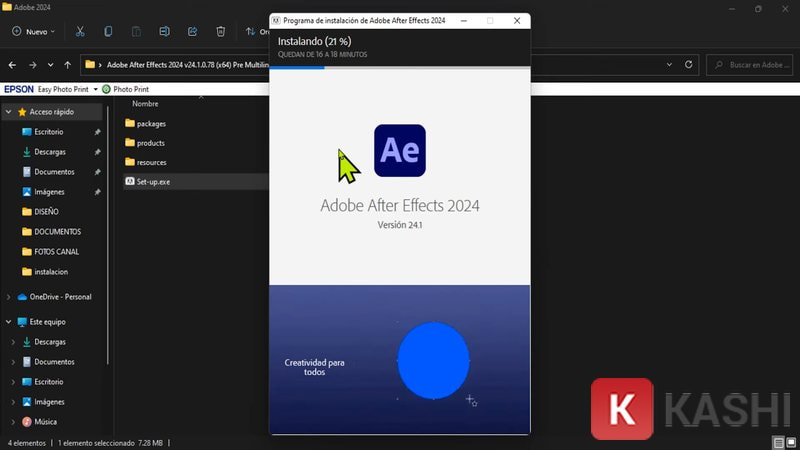Viewport: 800px width, 450px height.
Task: Click the Photo Print toolbar button
Action: (x=125, y=89)
